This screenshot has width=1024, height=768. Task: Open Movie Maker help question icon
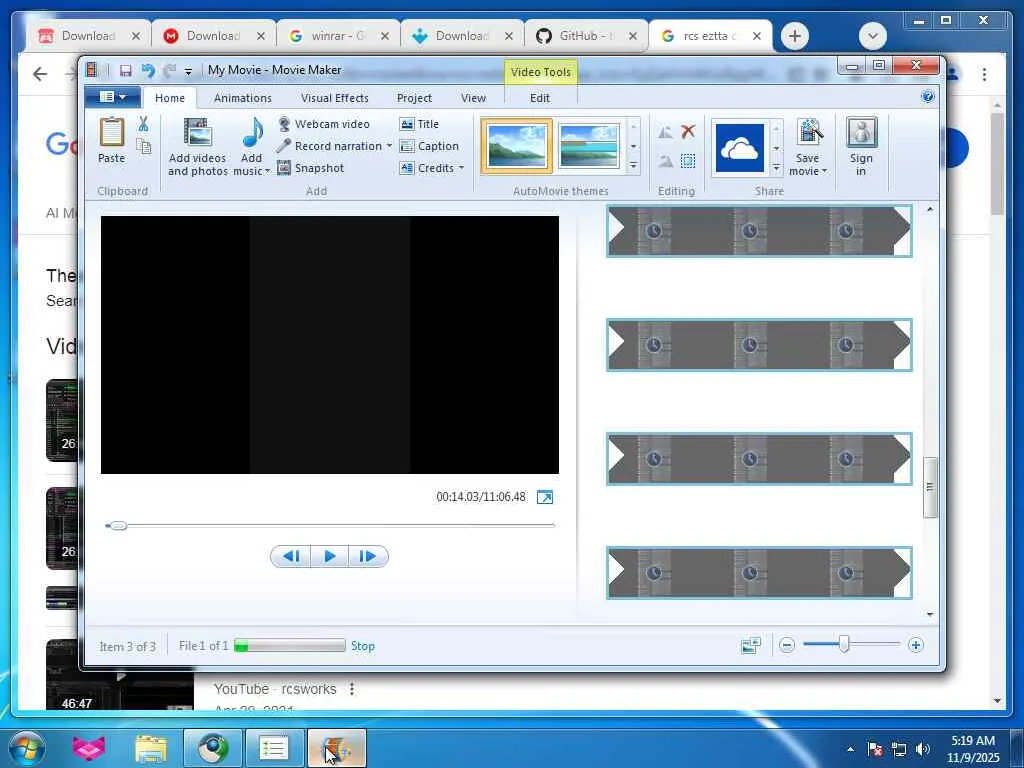point(927,97)
